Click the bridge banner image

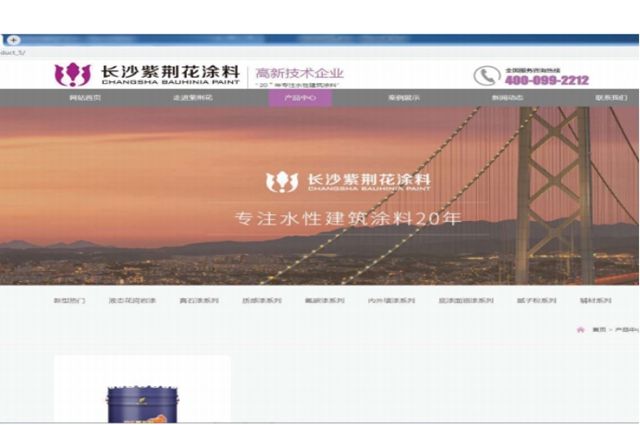(x=320, y=196)
